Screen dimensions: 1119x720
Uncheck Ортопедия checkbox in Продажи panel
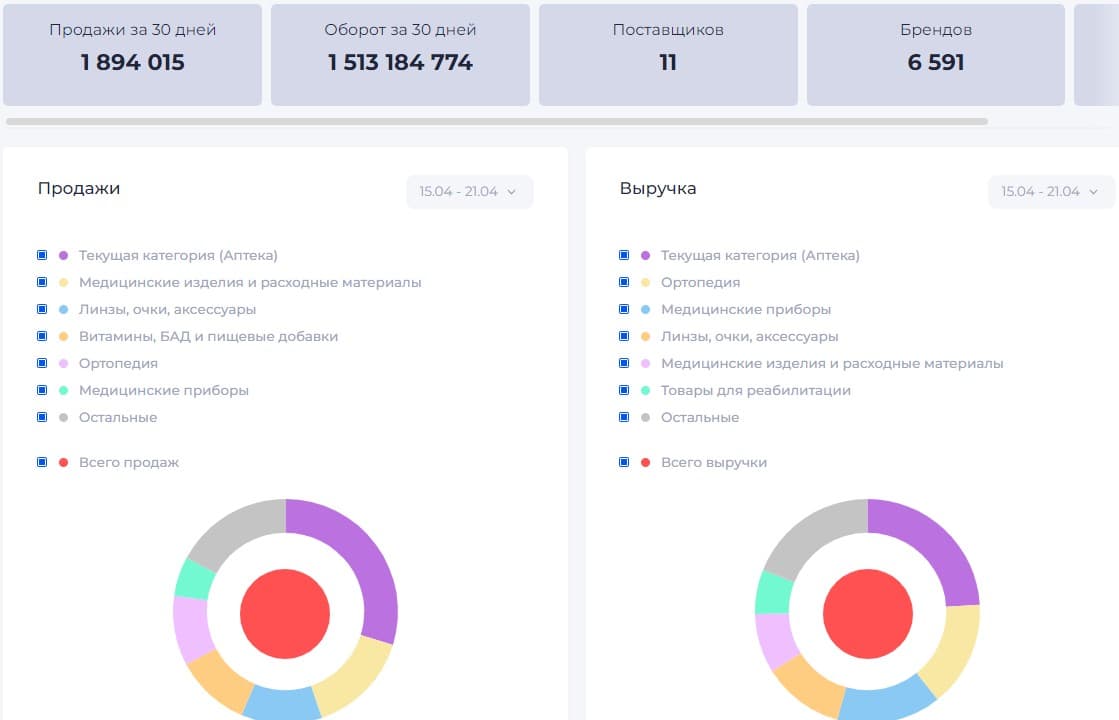point(42,363)
